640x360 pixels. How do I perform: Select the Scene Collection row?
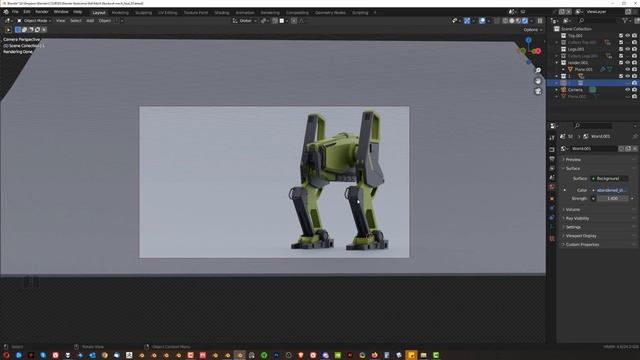pos(576,29)
